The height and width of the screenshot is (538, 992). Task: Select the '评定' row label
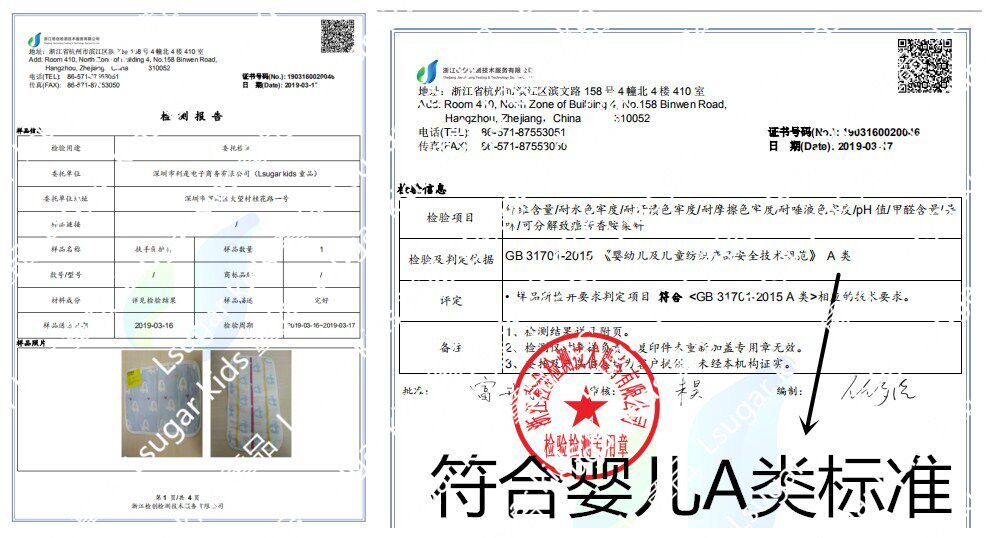(x=450, y=301)
